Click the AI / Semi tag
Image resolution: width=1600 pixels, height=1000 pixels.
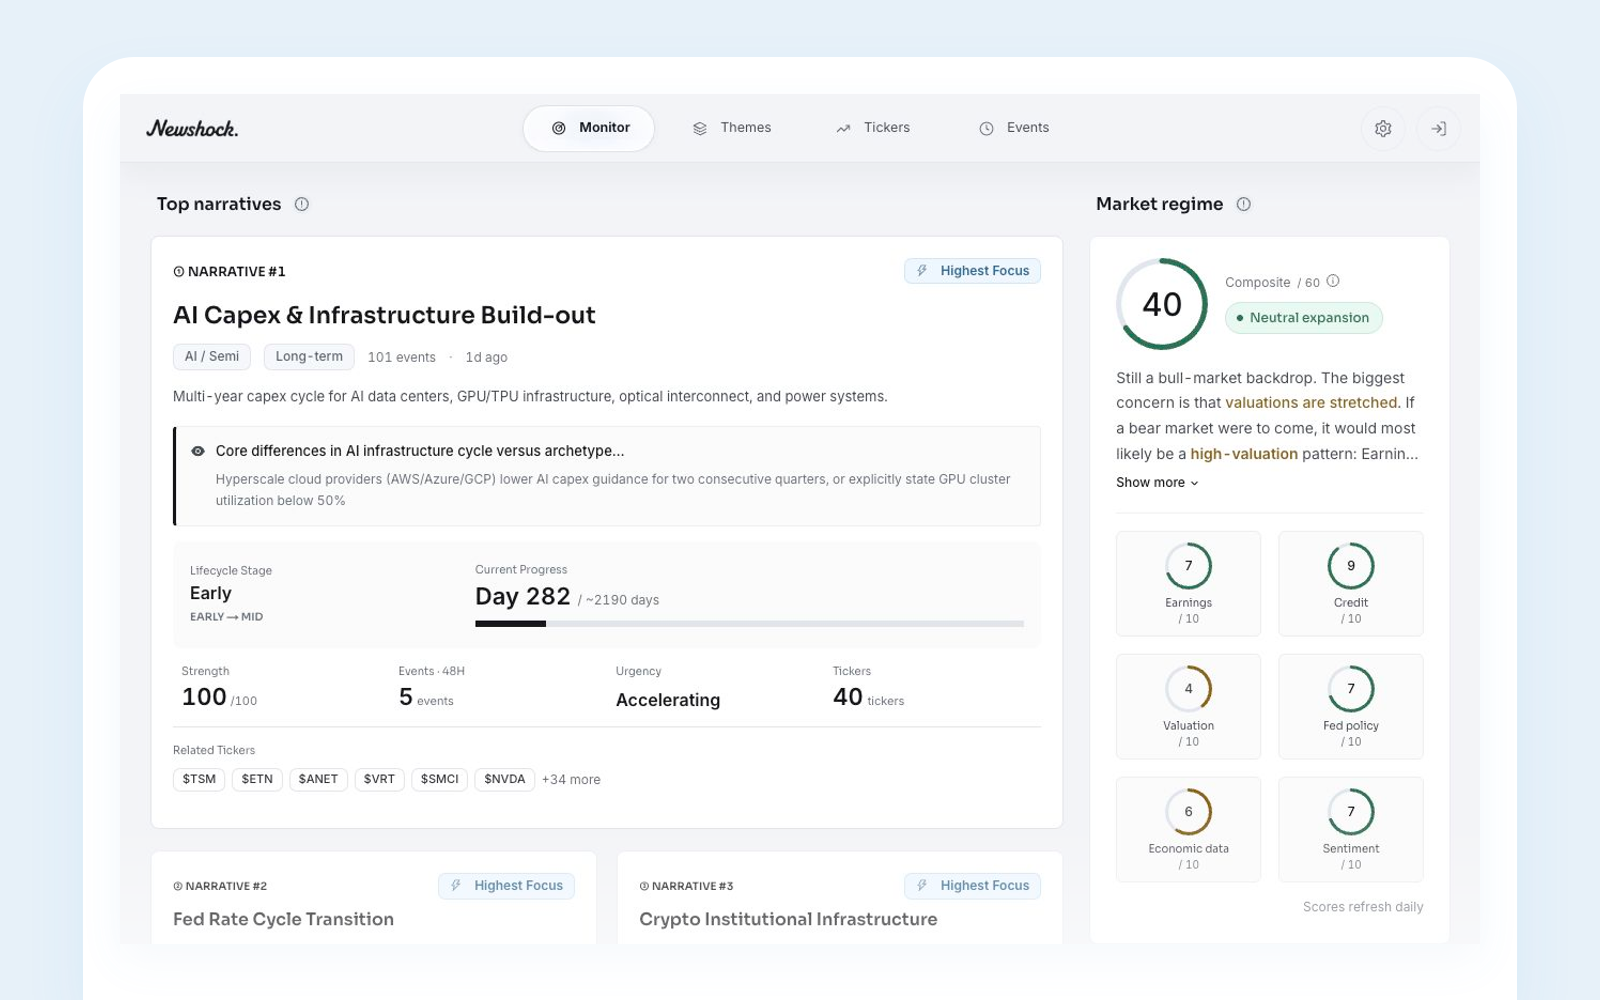click(212, 357)
